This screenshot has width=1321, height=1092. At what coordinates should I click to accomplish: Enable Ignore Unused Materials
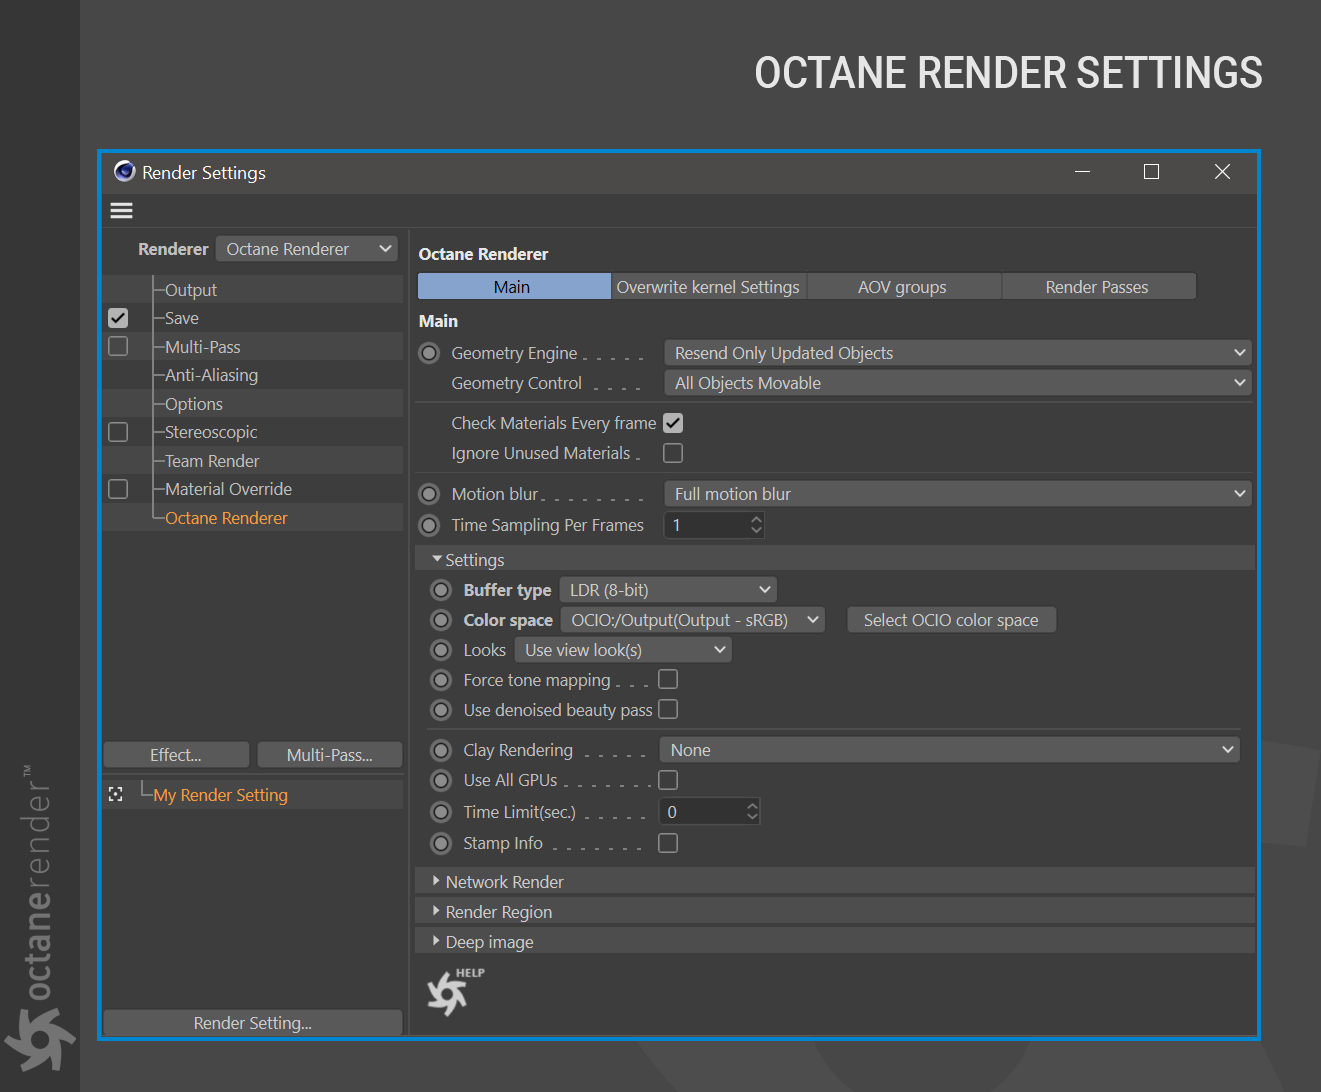[673, 453]
